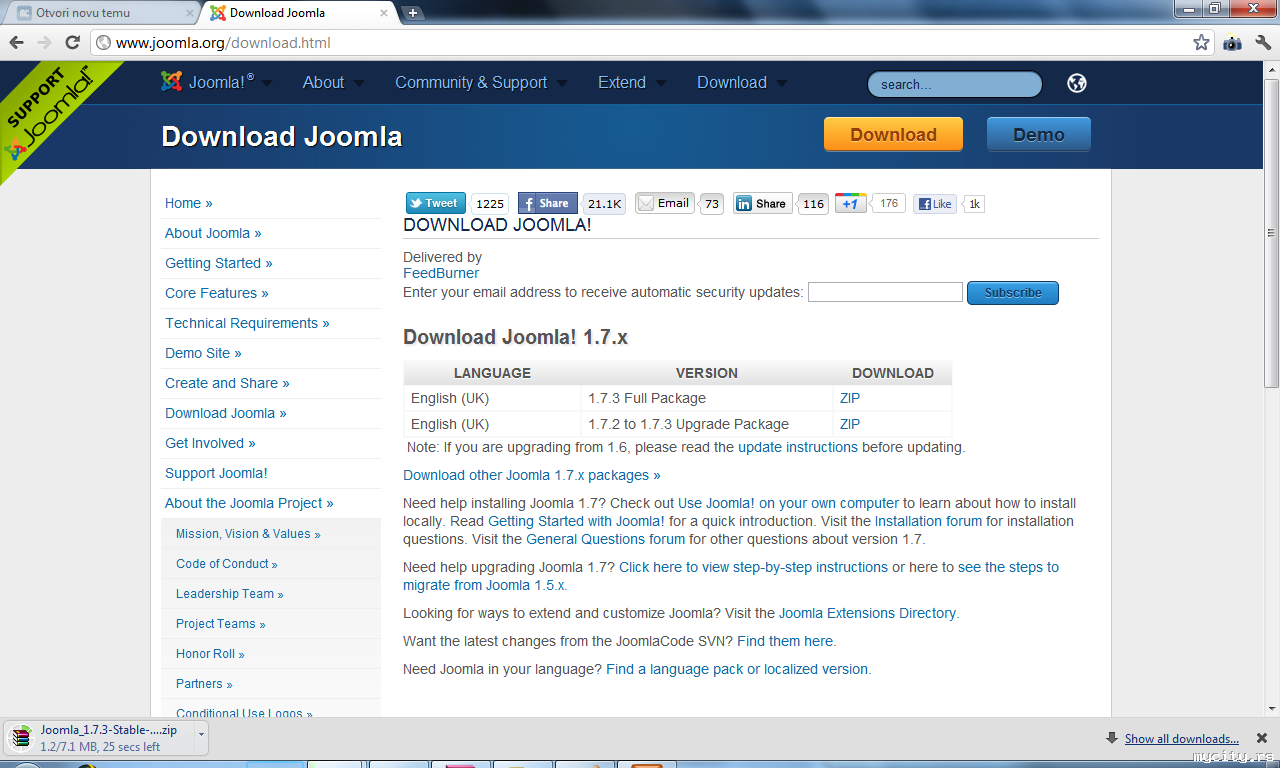
Task: Click the Facebook Share button
Action: 547,203
